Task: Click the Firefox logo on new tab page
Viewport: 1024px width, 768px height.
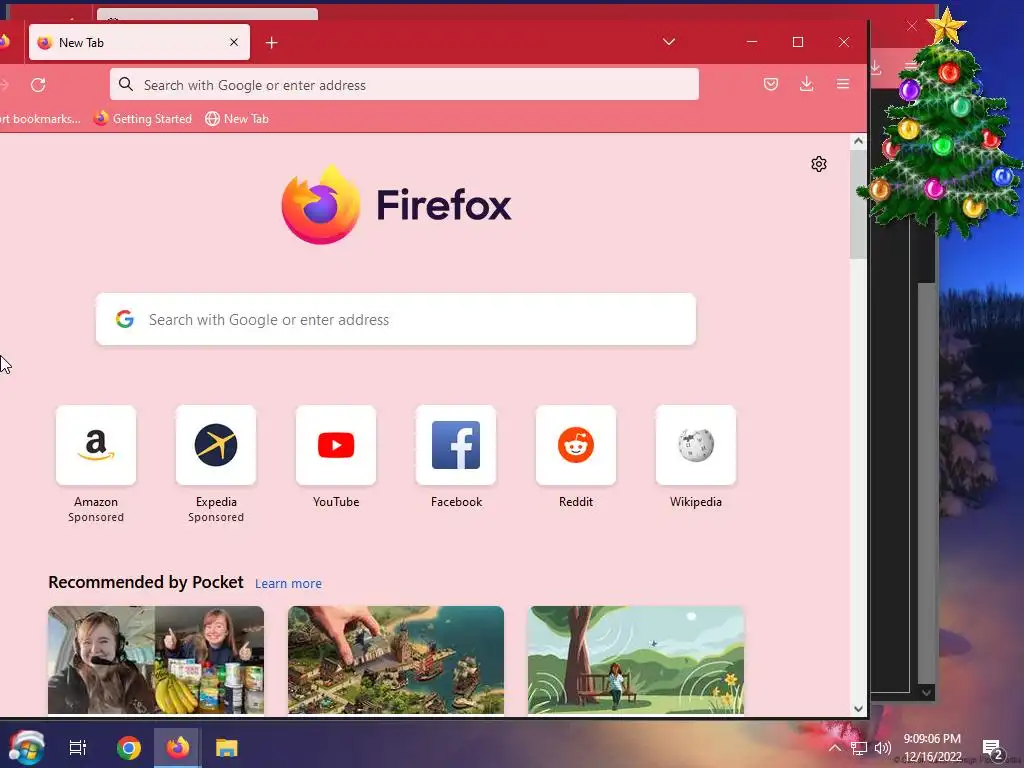Action: (x=396, y=204)
